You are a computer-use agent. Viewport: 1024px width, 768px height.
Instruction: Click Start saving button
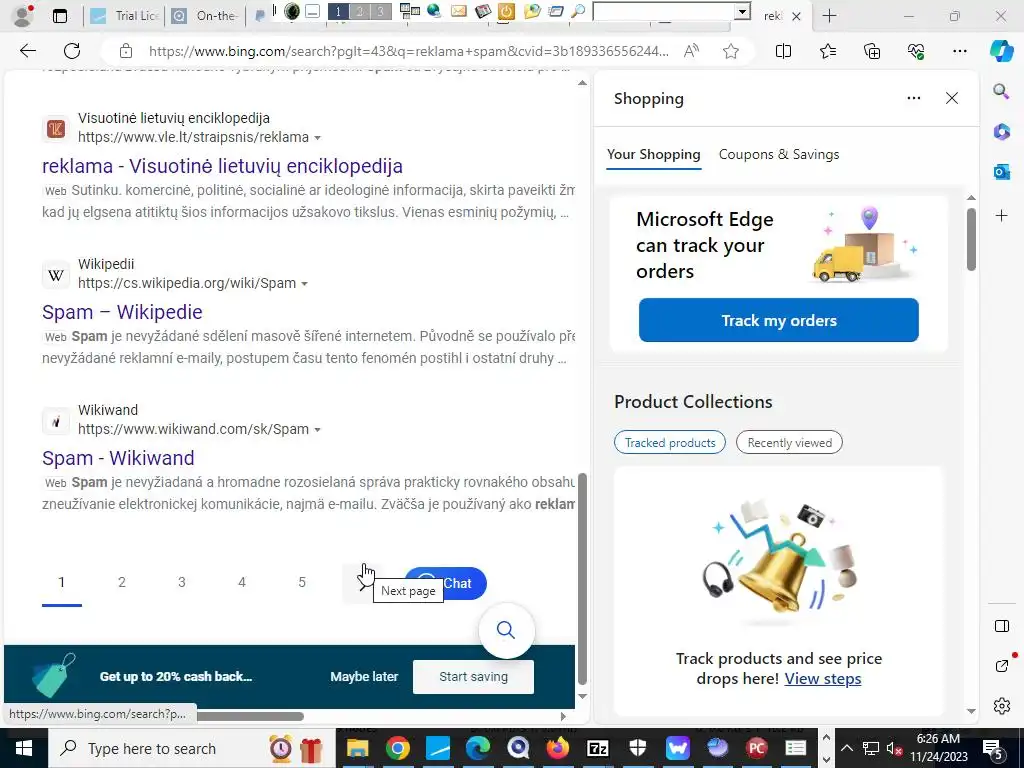[x=473, y=677]
